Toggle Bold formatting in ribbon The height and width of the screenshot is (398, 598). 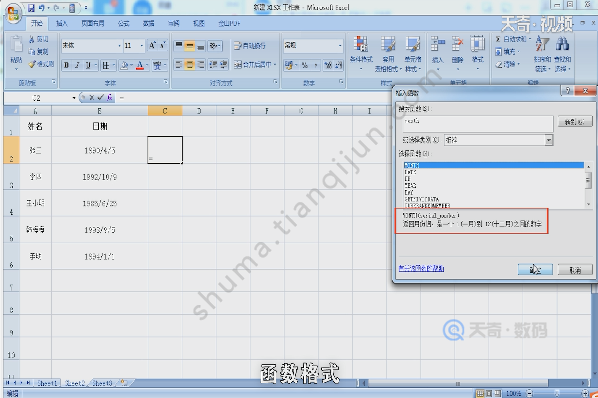(x=67, y=66)
